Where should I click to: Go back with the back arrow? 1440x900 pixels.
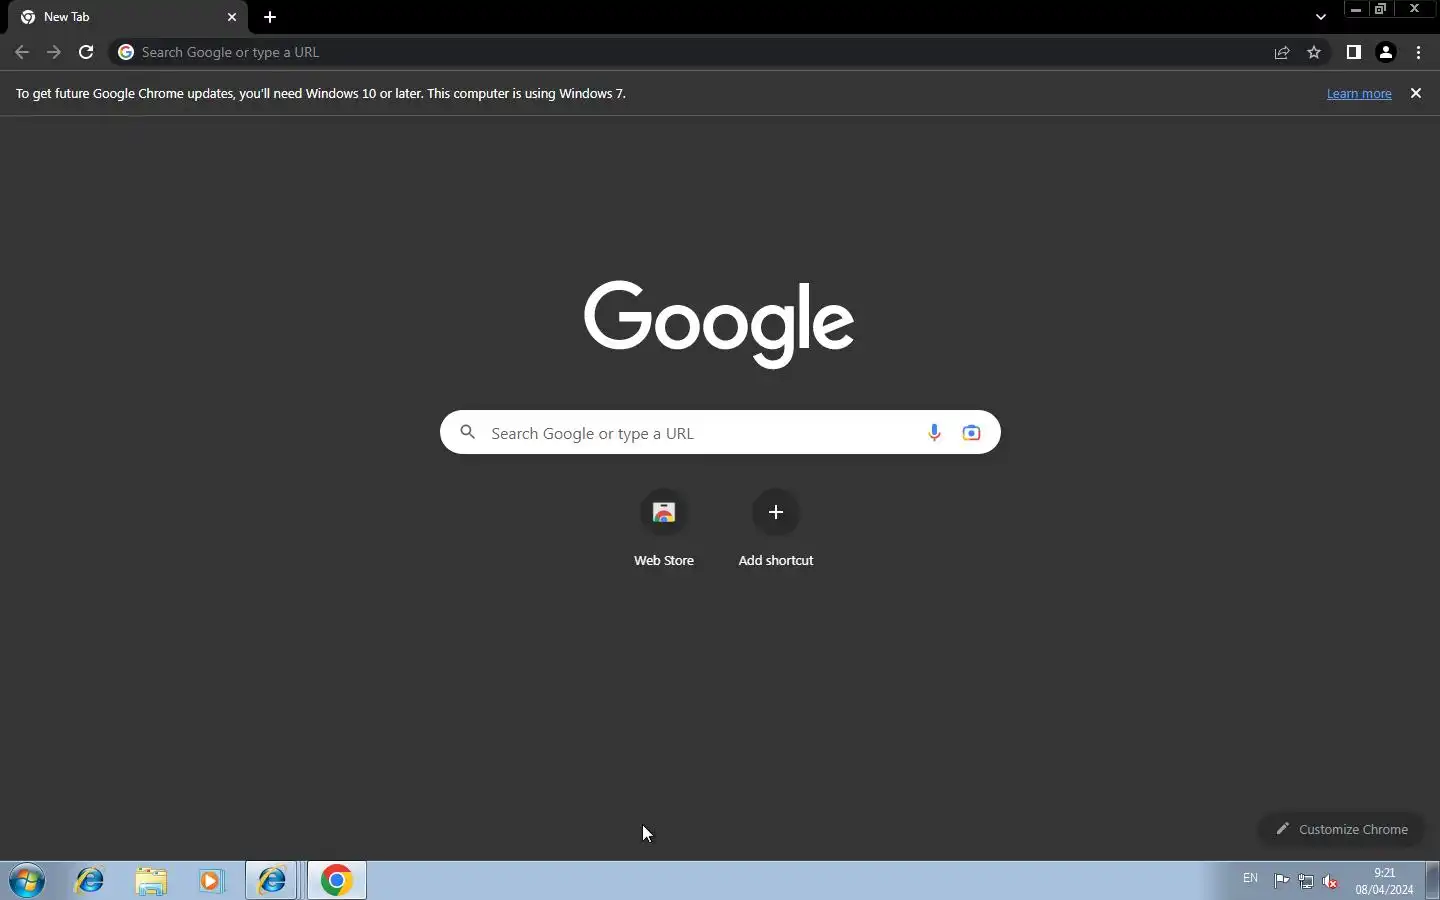[x=22, y=52]
